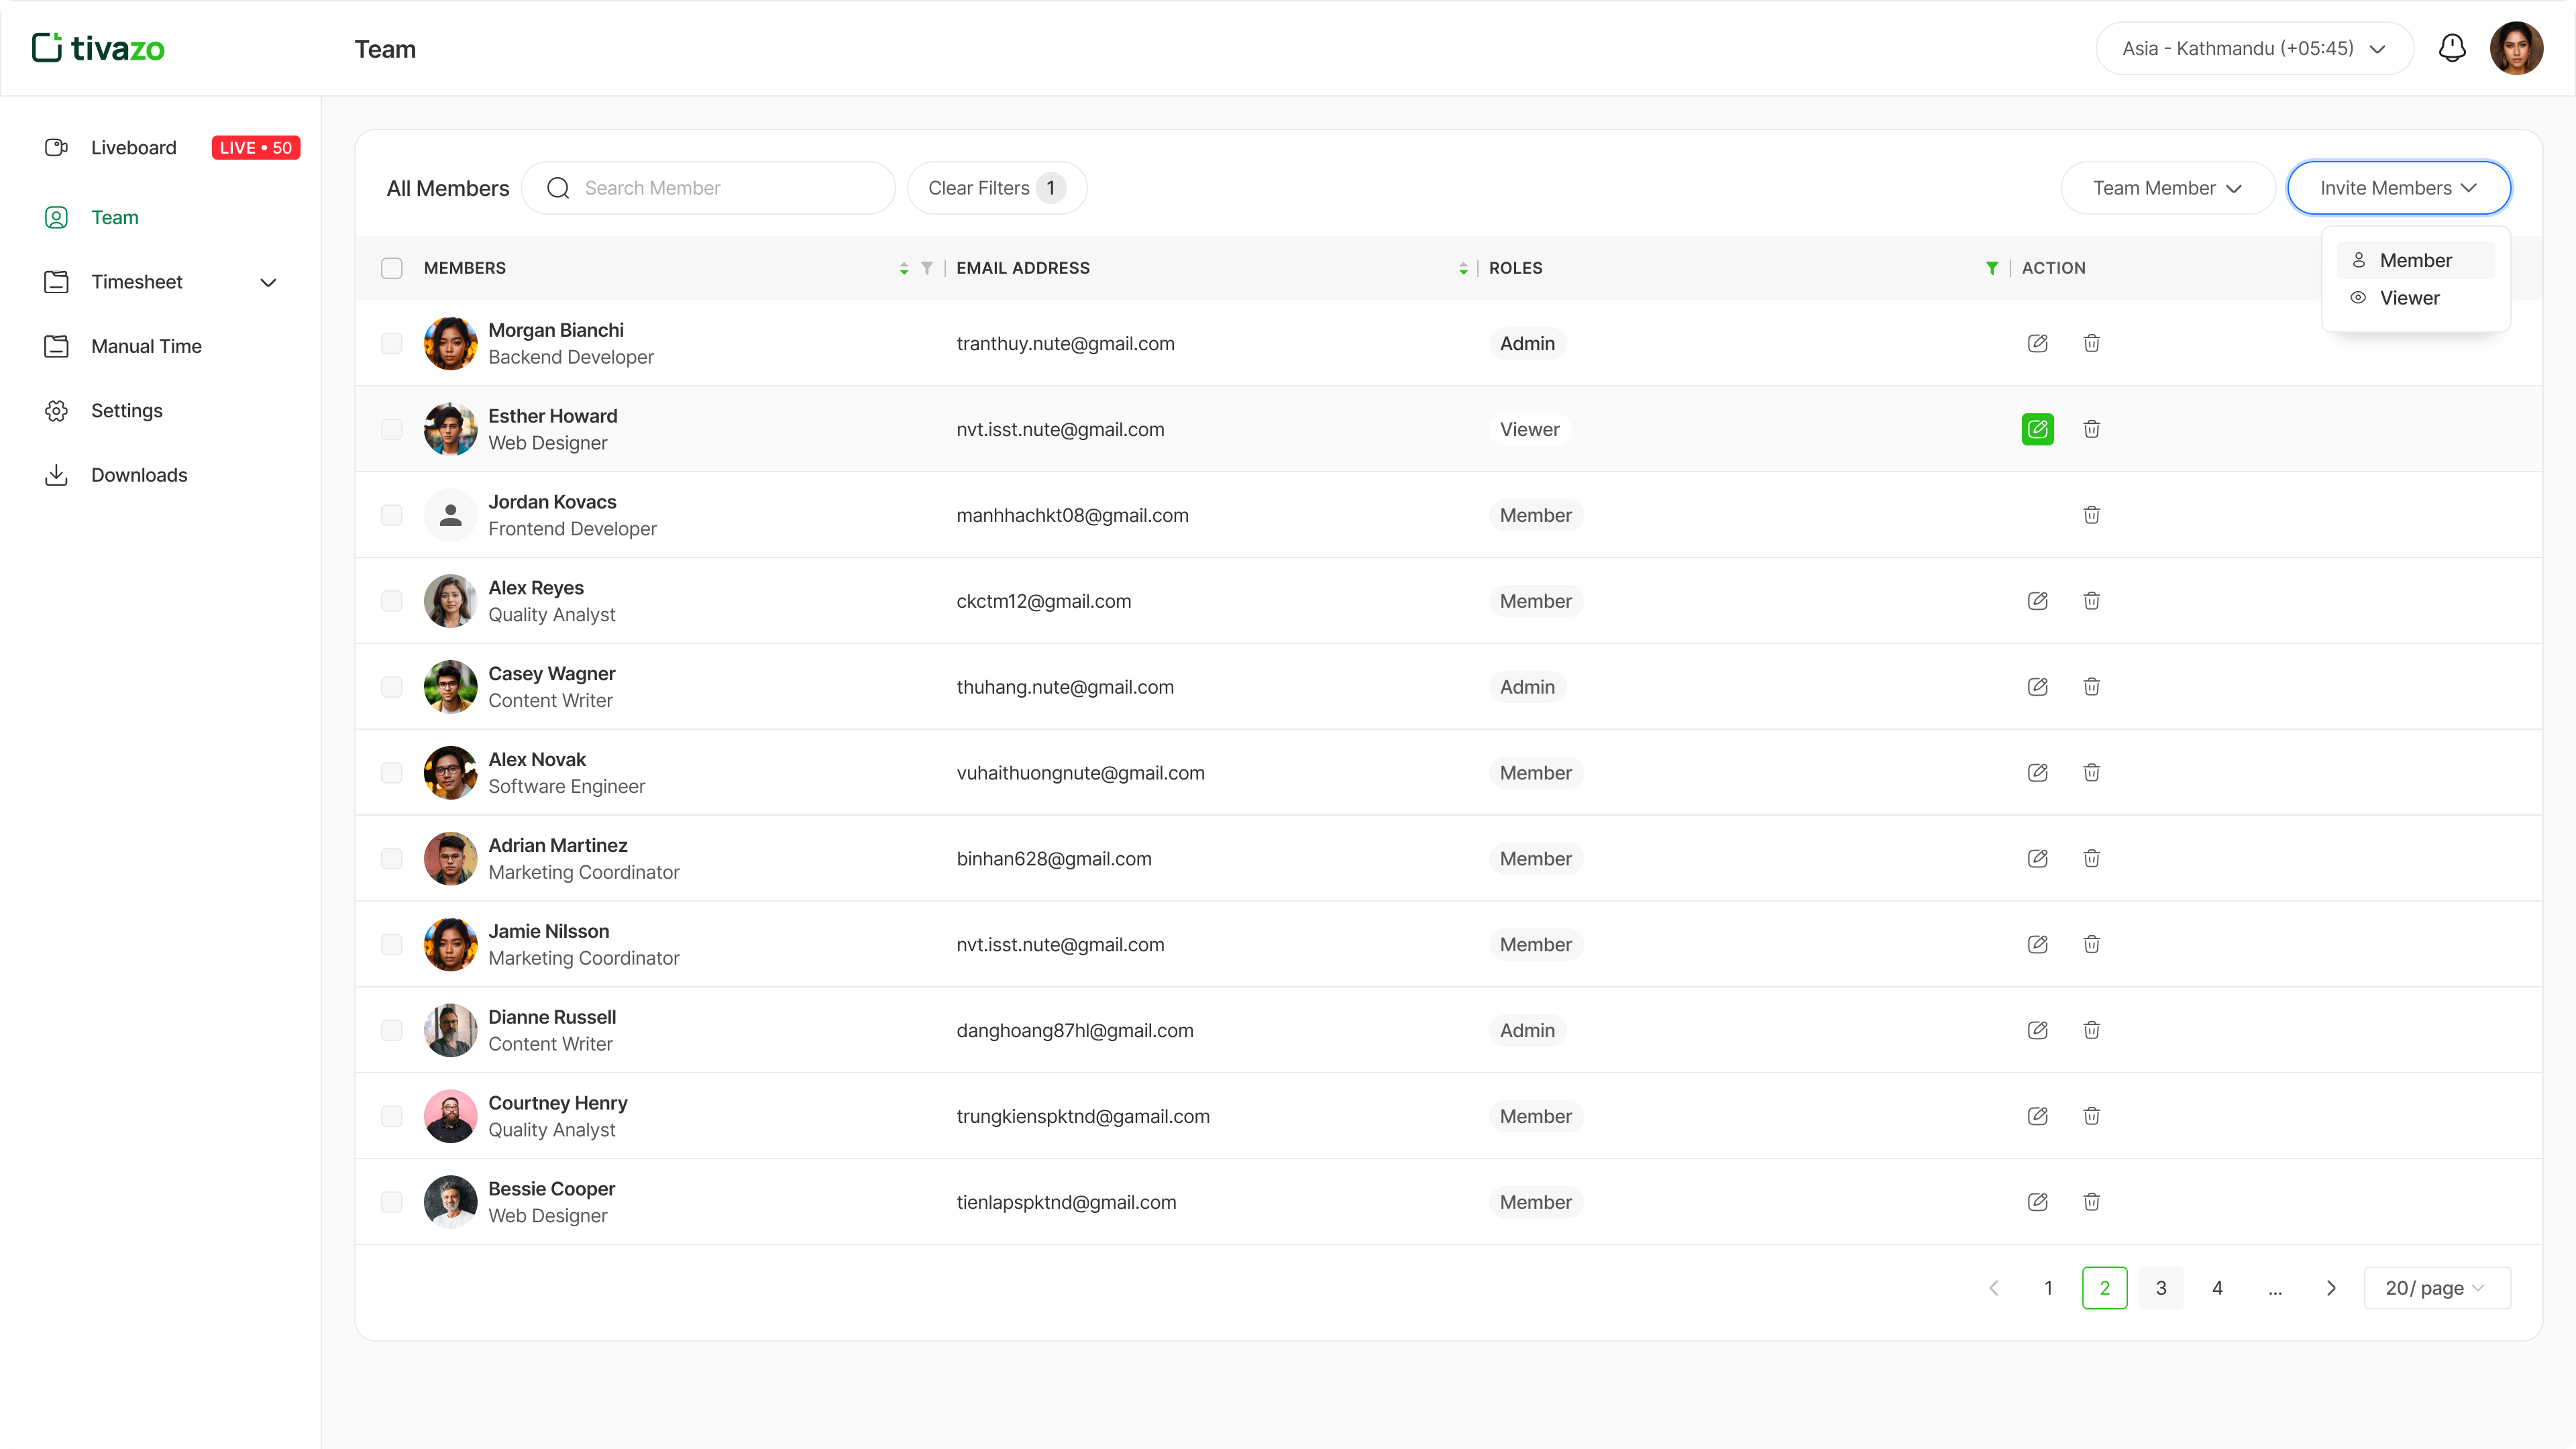Go to page 3
The width and height of the screenshot is (2576, 1449).
(x=2161, y=1288)
